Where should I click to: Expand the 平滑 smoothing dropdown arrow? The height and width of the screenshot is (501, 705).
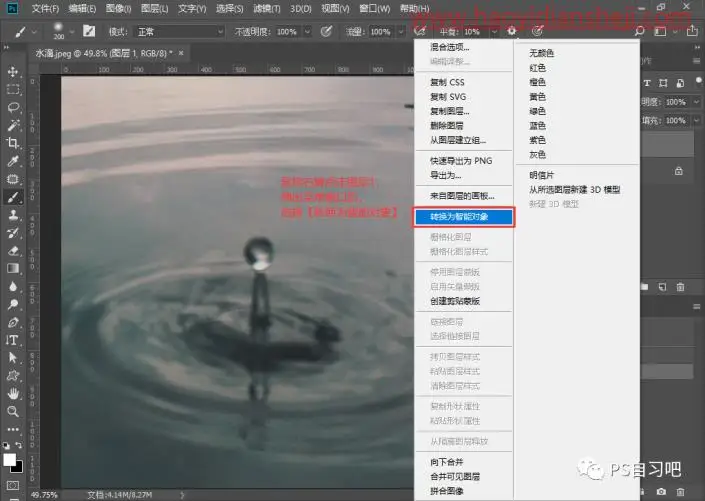coord(494,31)
